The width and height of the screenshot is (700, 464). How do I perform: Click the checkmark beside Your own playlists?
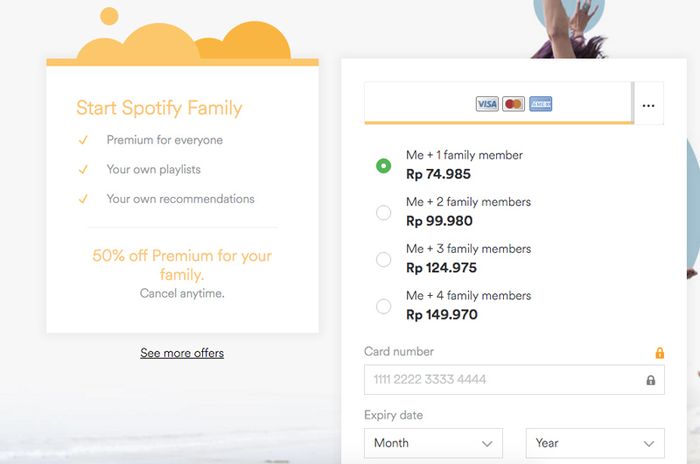click(x=83, y=170)
